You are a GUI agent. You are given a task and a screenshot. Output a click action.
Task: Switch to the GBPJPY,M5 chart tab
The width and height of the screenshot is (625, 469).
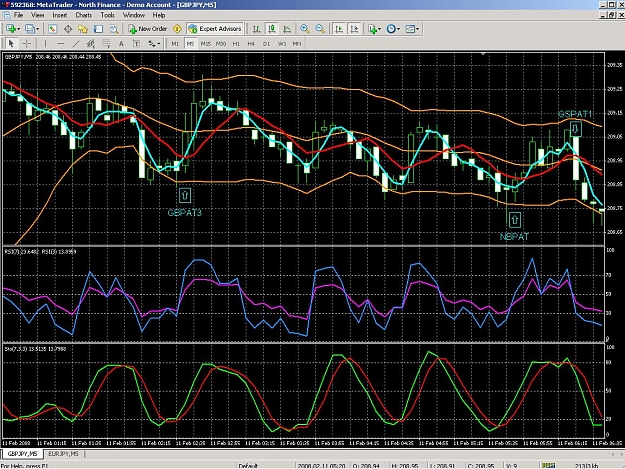click(22, 454)
